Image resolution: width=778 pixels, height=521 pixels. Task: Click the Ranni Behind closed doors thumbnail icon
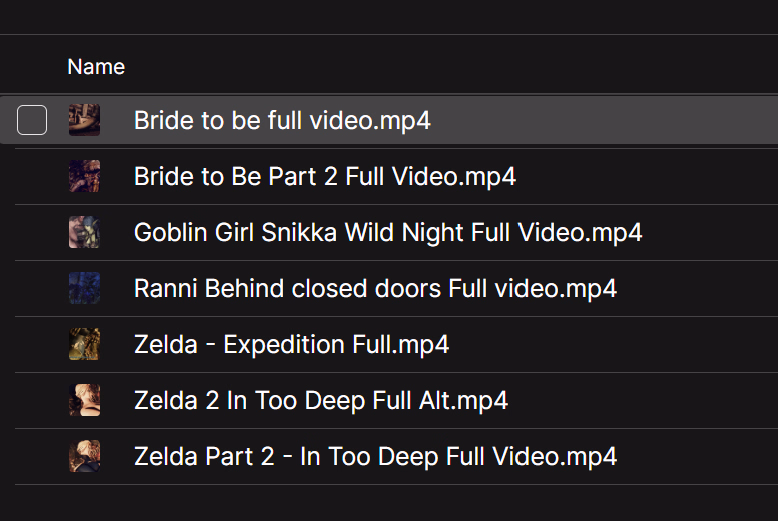pyautogui.click(x=84, y=289)
